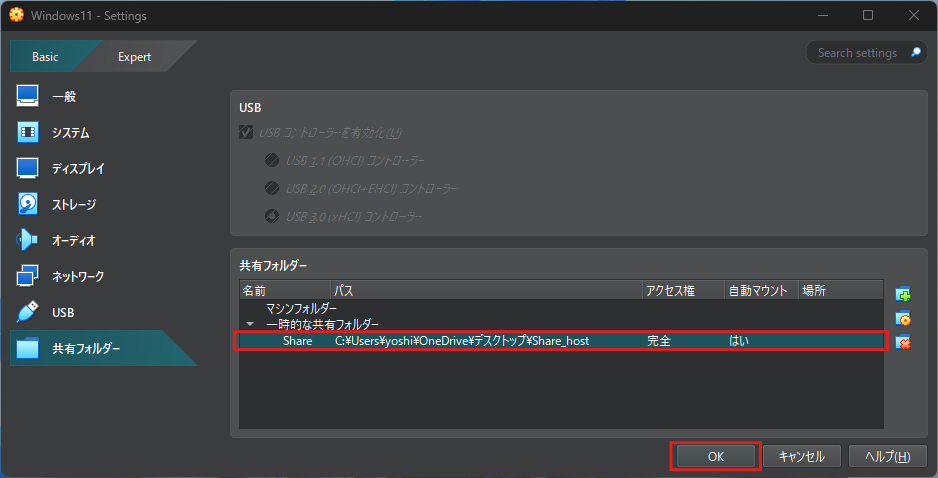Viewport: 938px width, 478px height.
Task: Click the マシンフォルダー tree row
Action: click(x=302, y=308)
